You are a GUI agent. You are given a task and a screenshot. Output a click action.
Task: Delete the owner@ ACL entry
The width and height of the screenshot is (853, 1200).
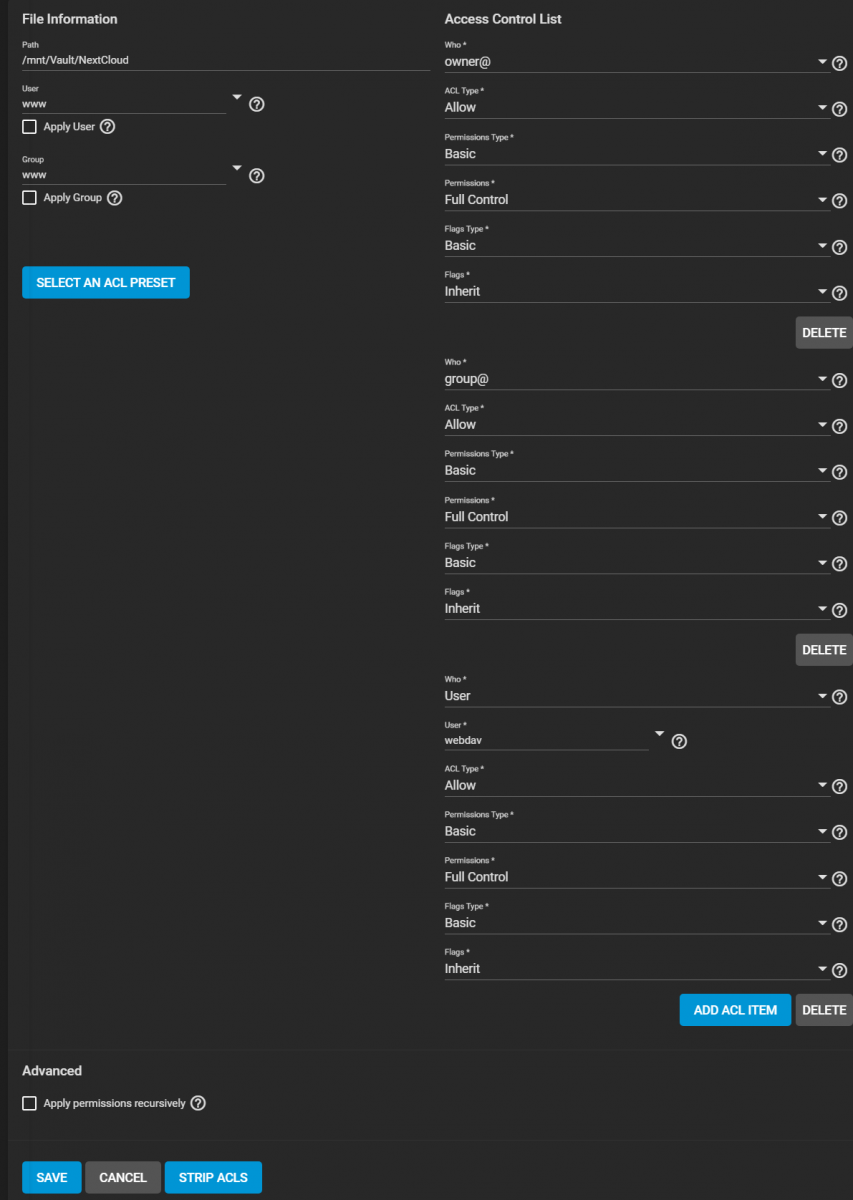(x=824, y=333)
